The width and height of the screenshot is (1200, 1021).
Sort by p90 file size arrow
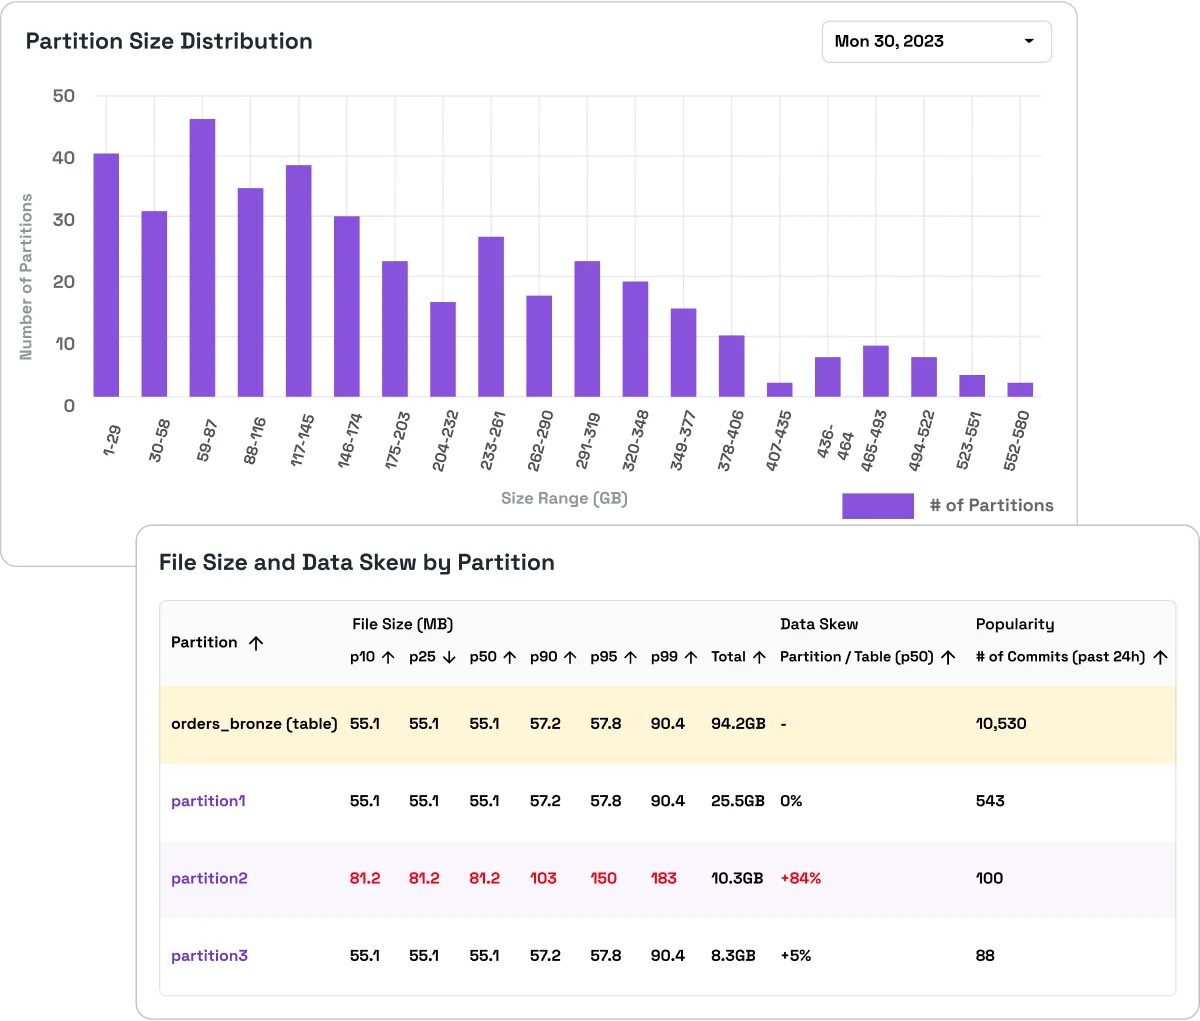570,657
